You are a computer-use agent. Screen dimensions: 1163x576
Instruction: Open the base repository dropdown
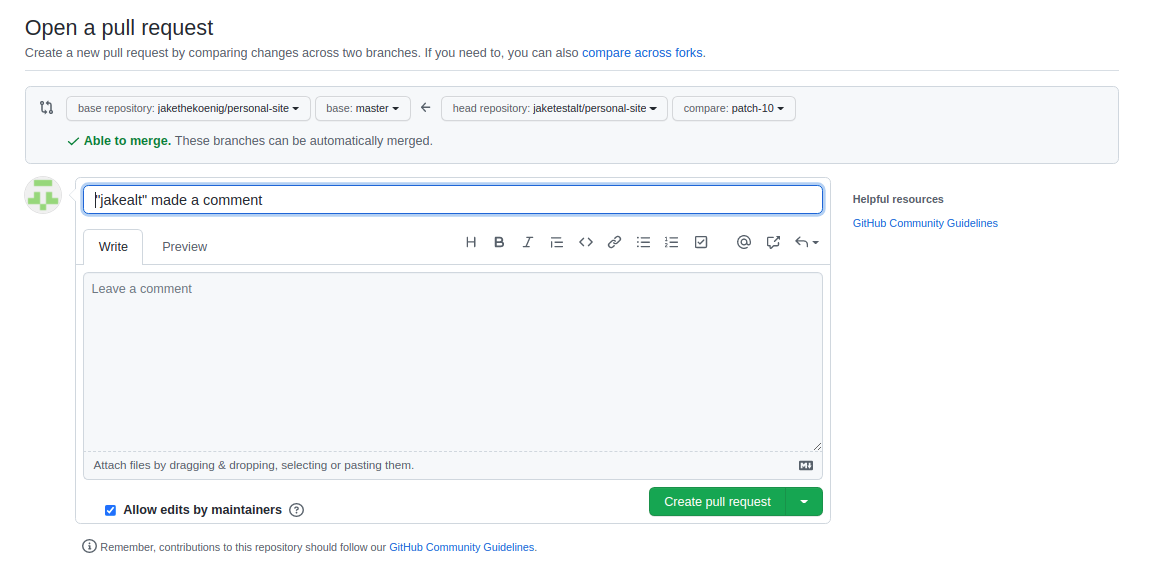[188, 108]
